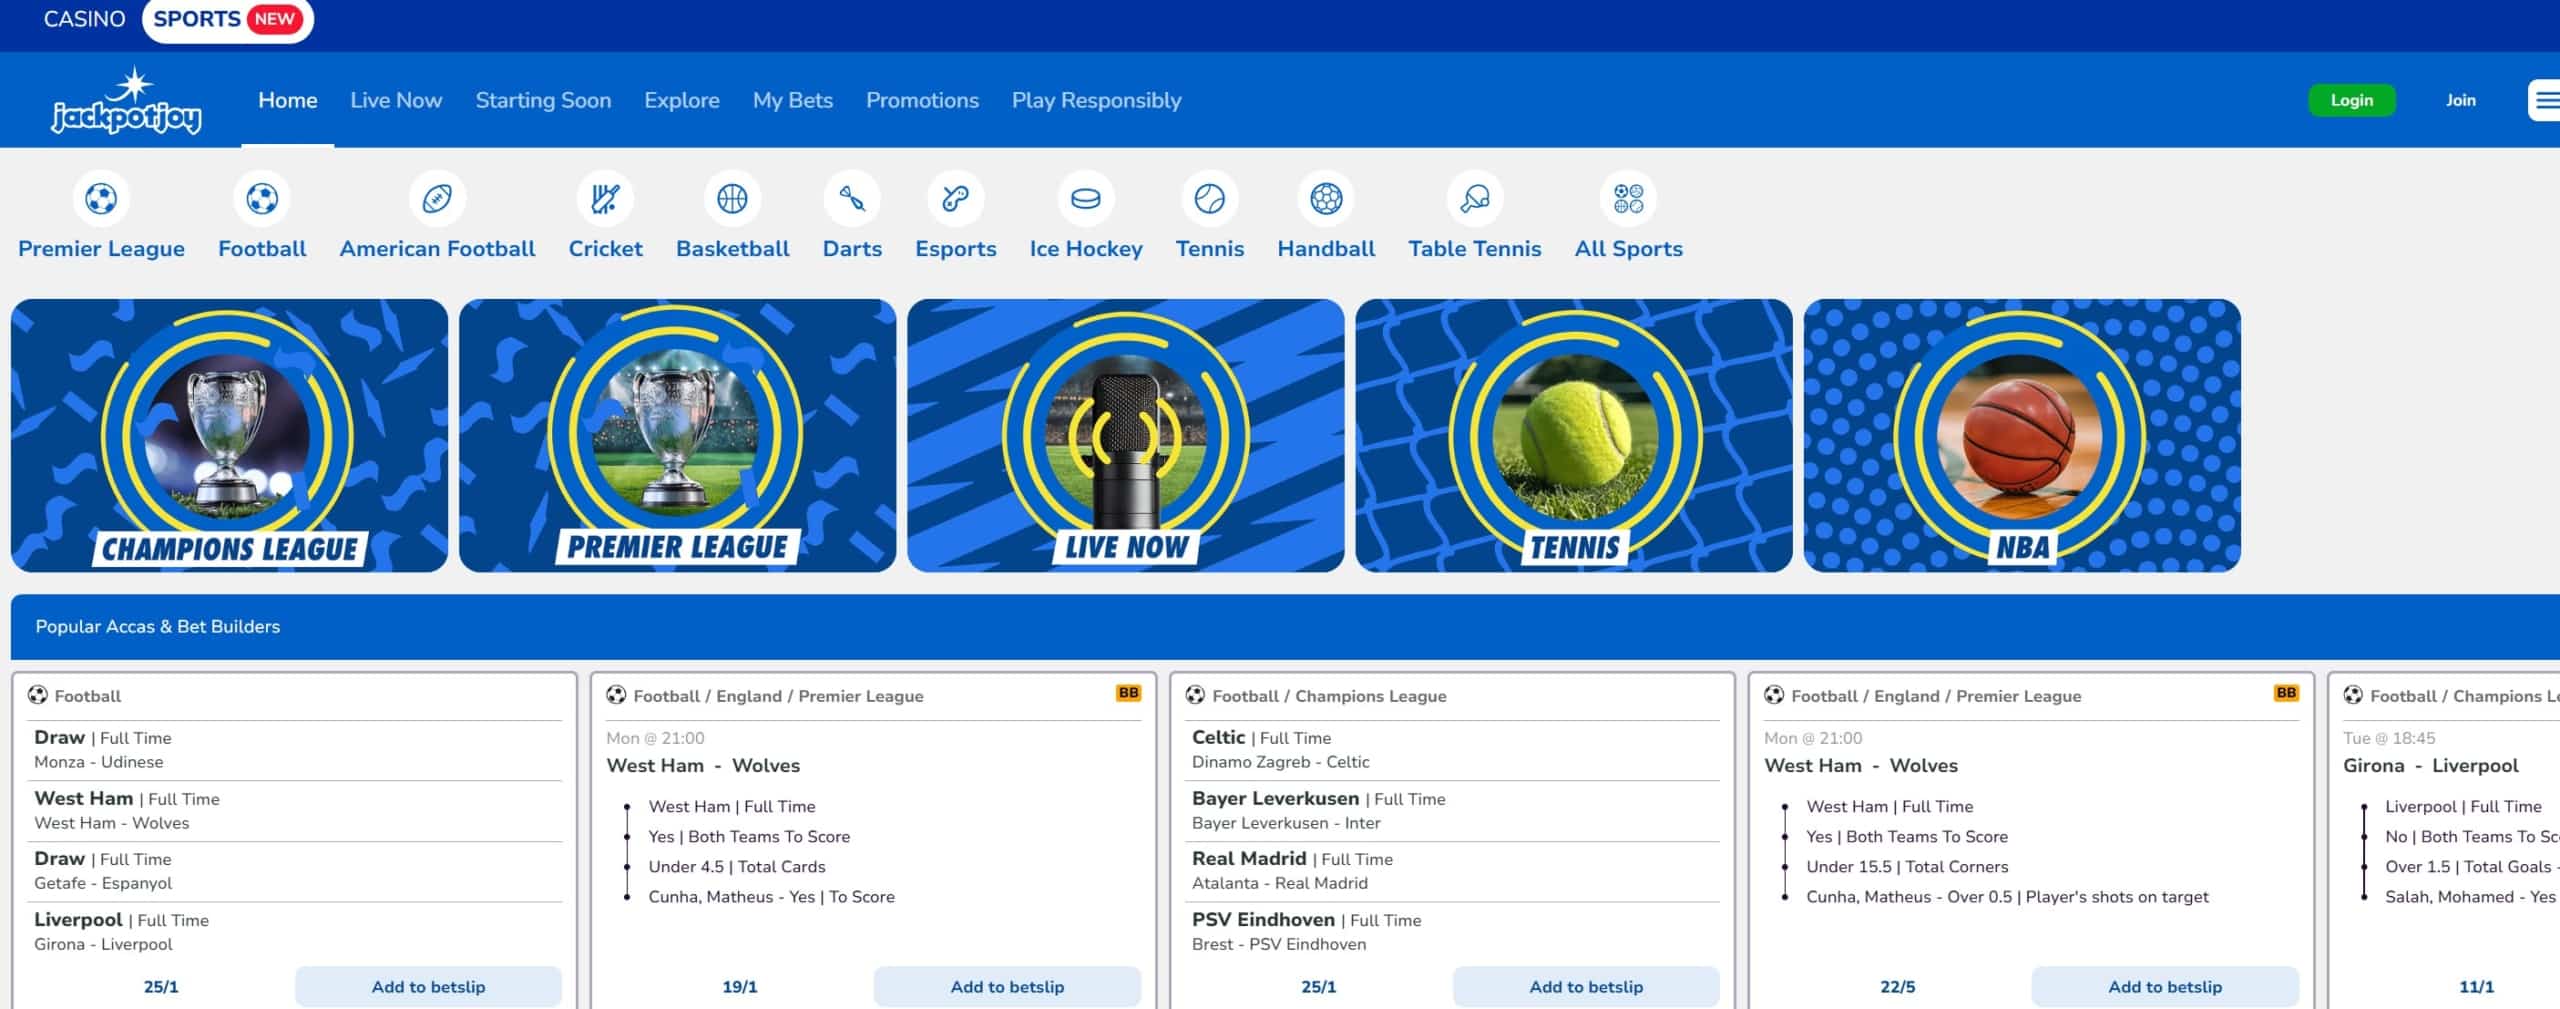Select the Basketball sport icon
The height and width of the screenshot is (1009, 2560).
pos(732,198)
